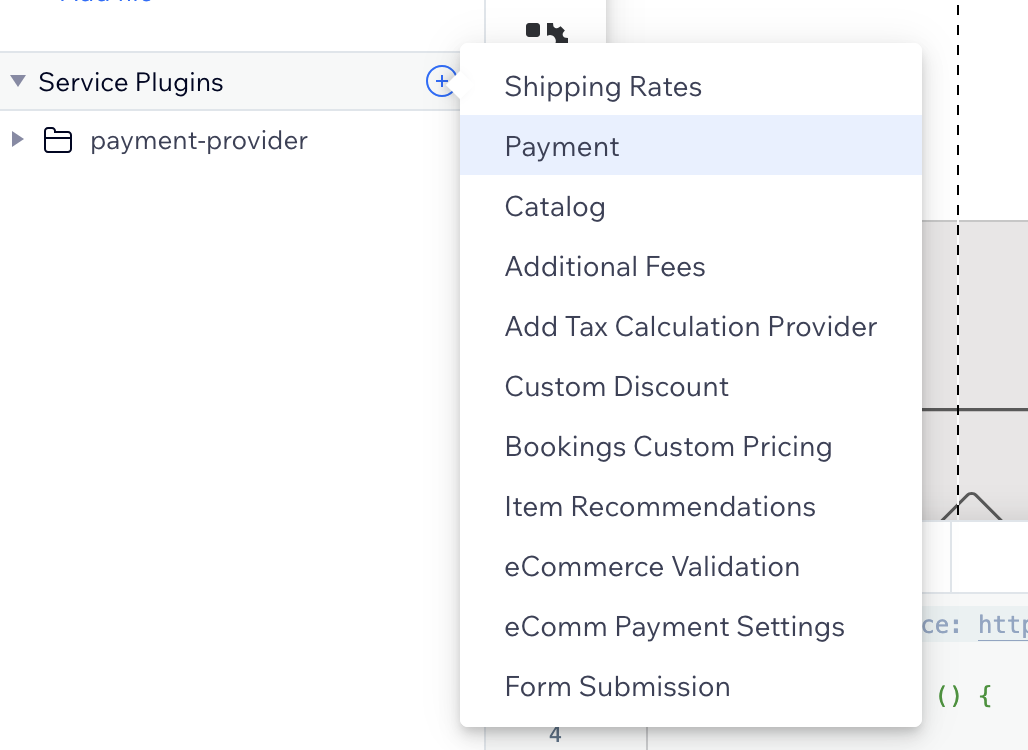Image resolution: width=1028 pixels, height=750 pixels.
Task: Select Bookings Custom Pricing
Action: point(691,446)
